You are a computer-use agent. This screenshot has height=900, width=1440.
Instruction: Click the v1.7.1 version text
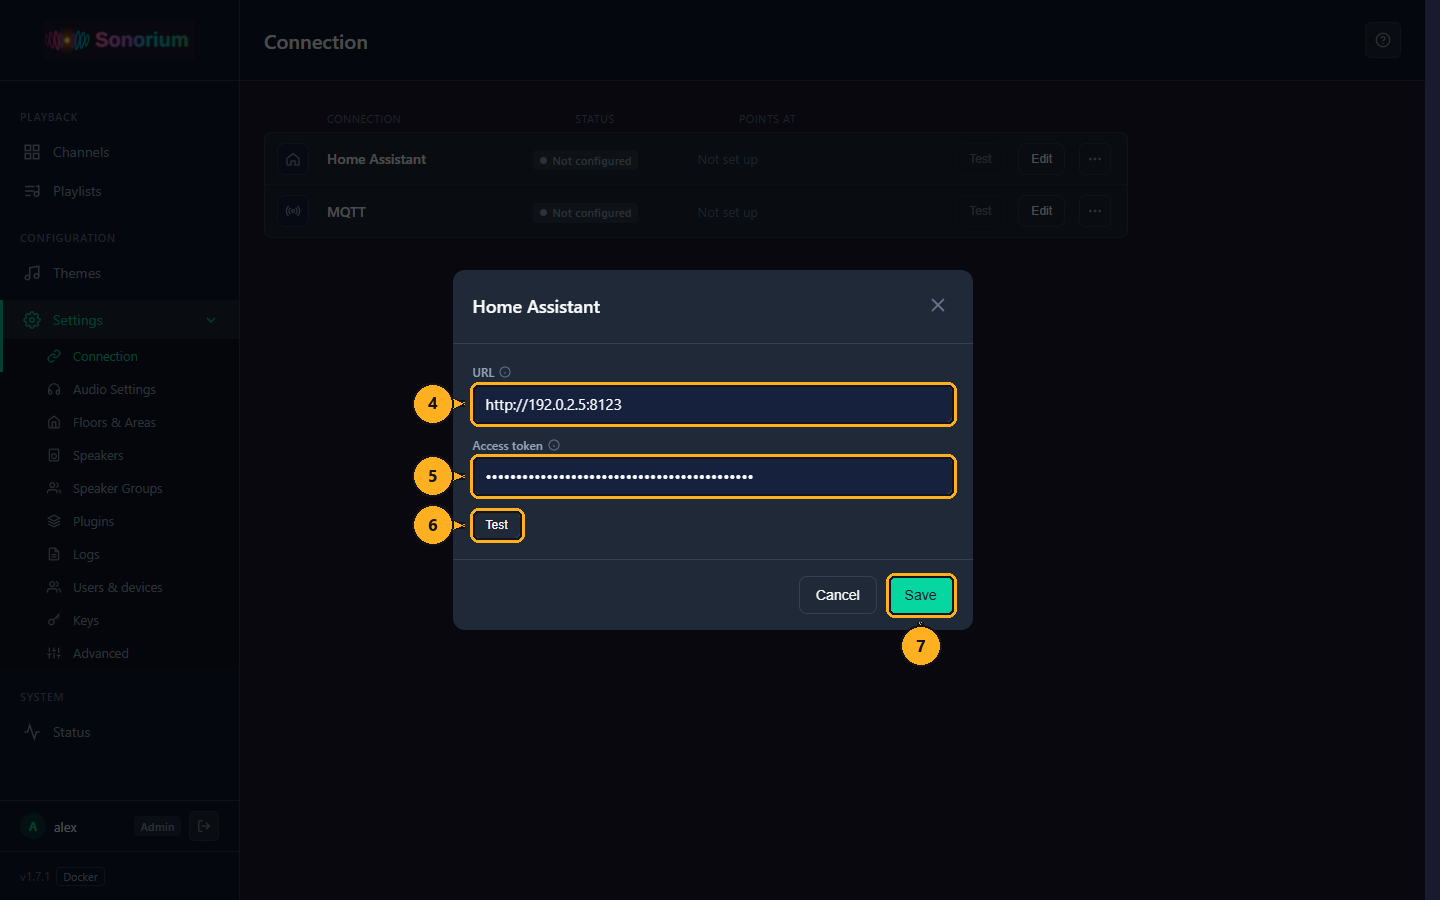click(35, 877)
